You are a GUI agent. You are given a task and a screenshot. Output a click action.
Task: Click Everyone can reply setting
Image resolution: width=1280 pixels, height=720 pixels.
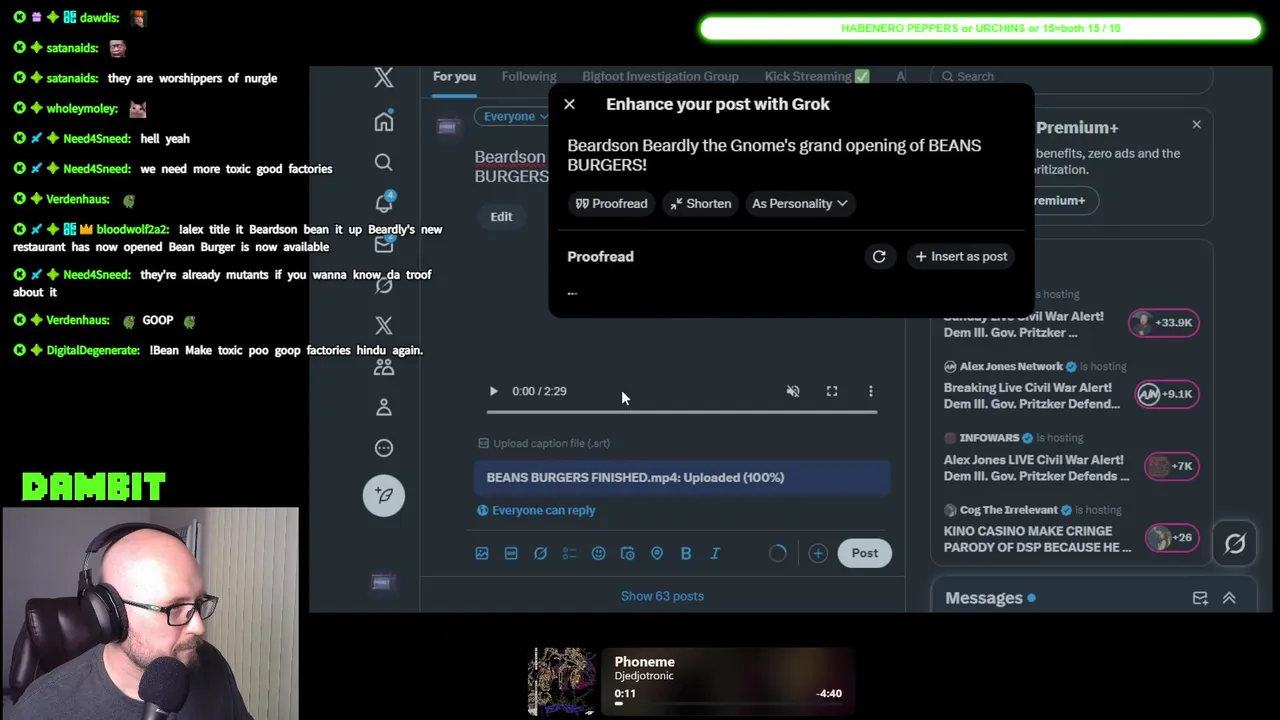(x=536, y=510)
